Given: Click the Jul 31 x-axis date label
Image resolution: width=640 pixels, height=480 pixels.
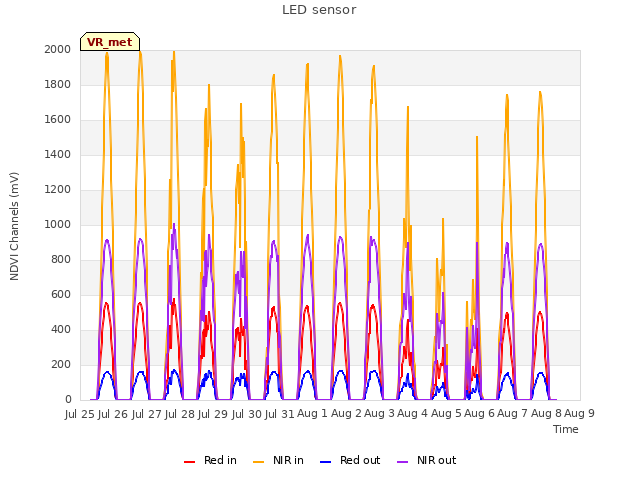Looking at the screenshot, I should pos(280,414).
